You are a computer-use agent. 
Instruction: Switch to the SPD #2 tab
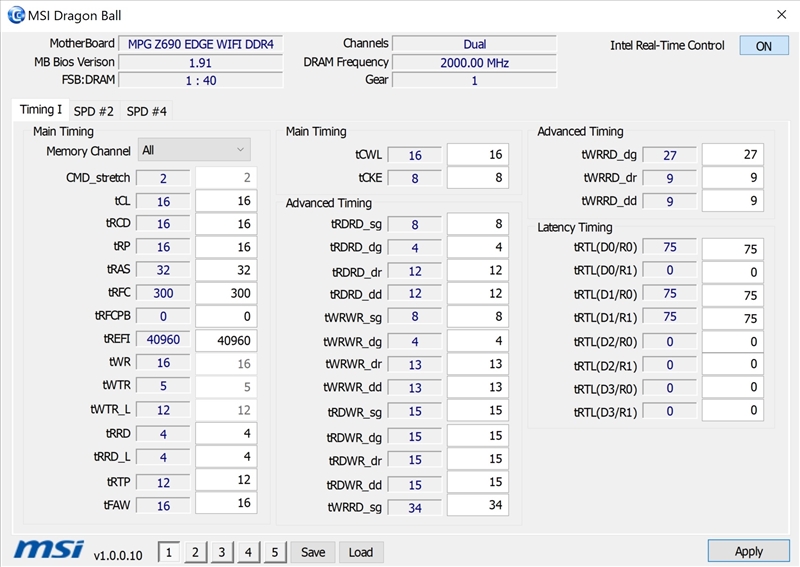(93, 111)
